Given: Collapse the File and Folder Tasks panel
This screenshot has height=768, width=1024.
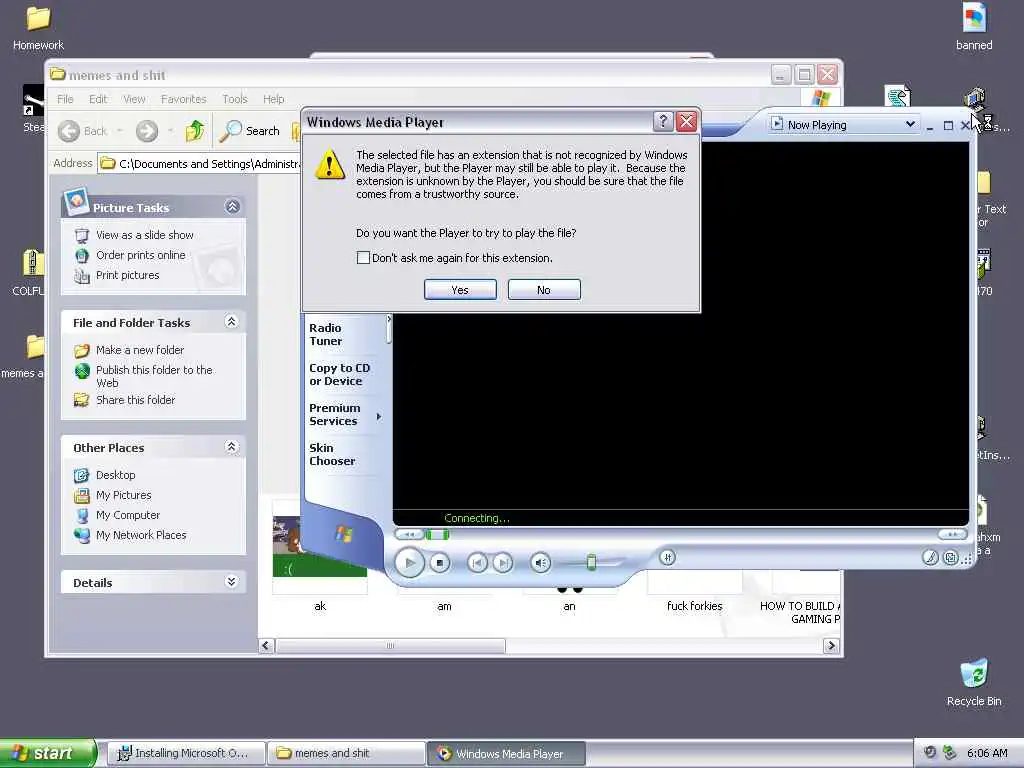Looking at the screenshot, I should (x=231, y=321).
